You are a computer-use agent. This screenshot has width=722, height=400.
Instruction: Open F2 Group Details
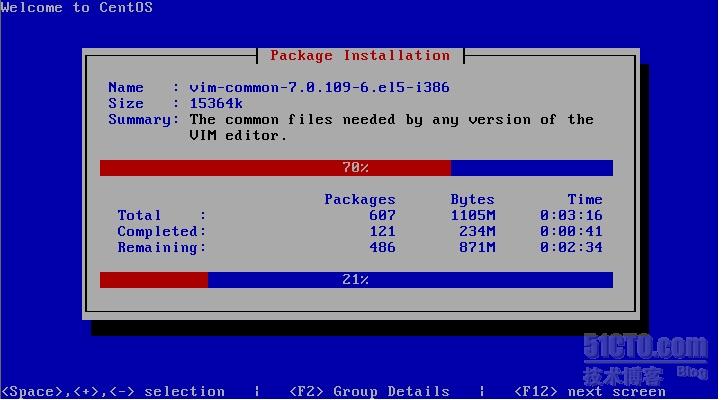[x=369, y=391]
